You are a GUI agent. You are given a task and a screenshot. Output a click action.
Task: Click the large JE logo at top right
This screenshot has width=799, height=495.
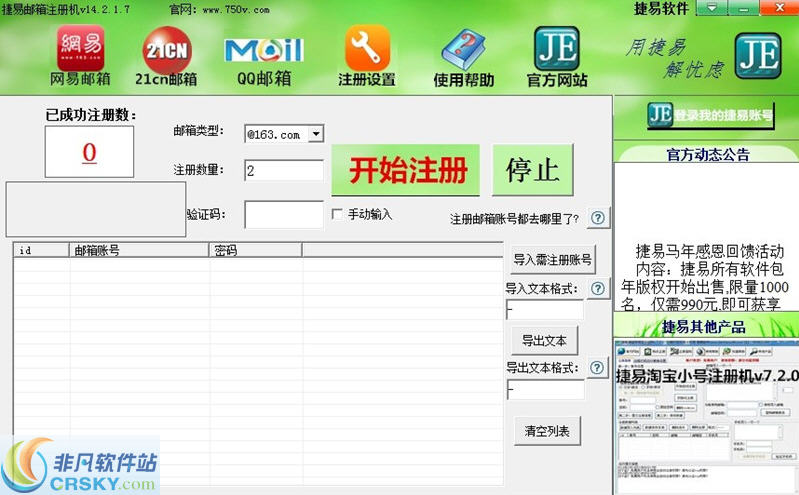pos(758,56)
